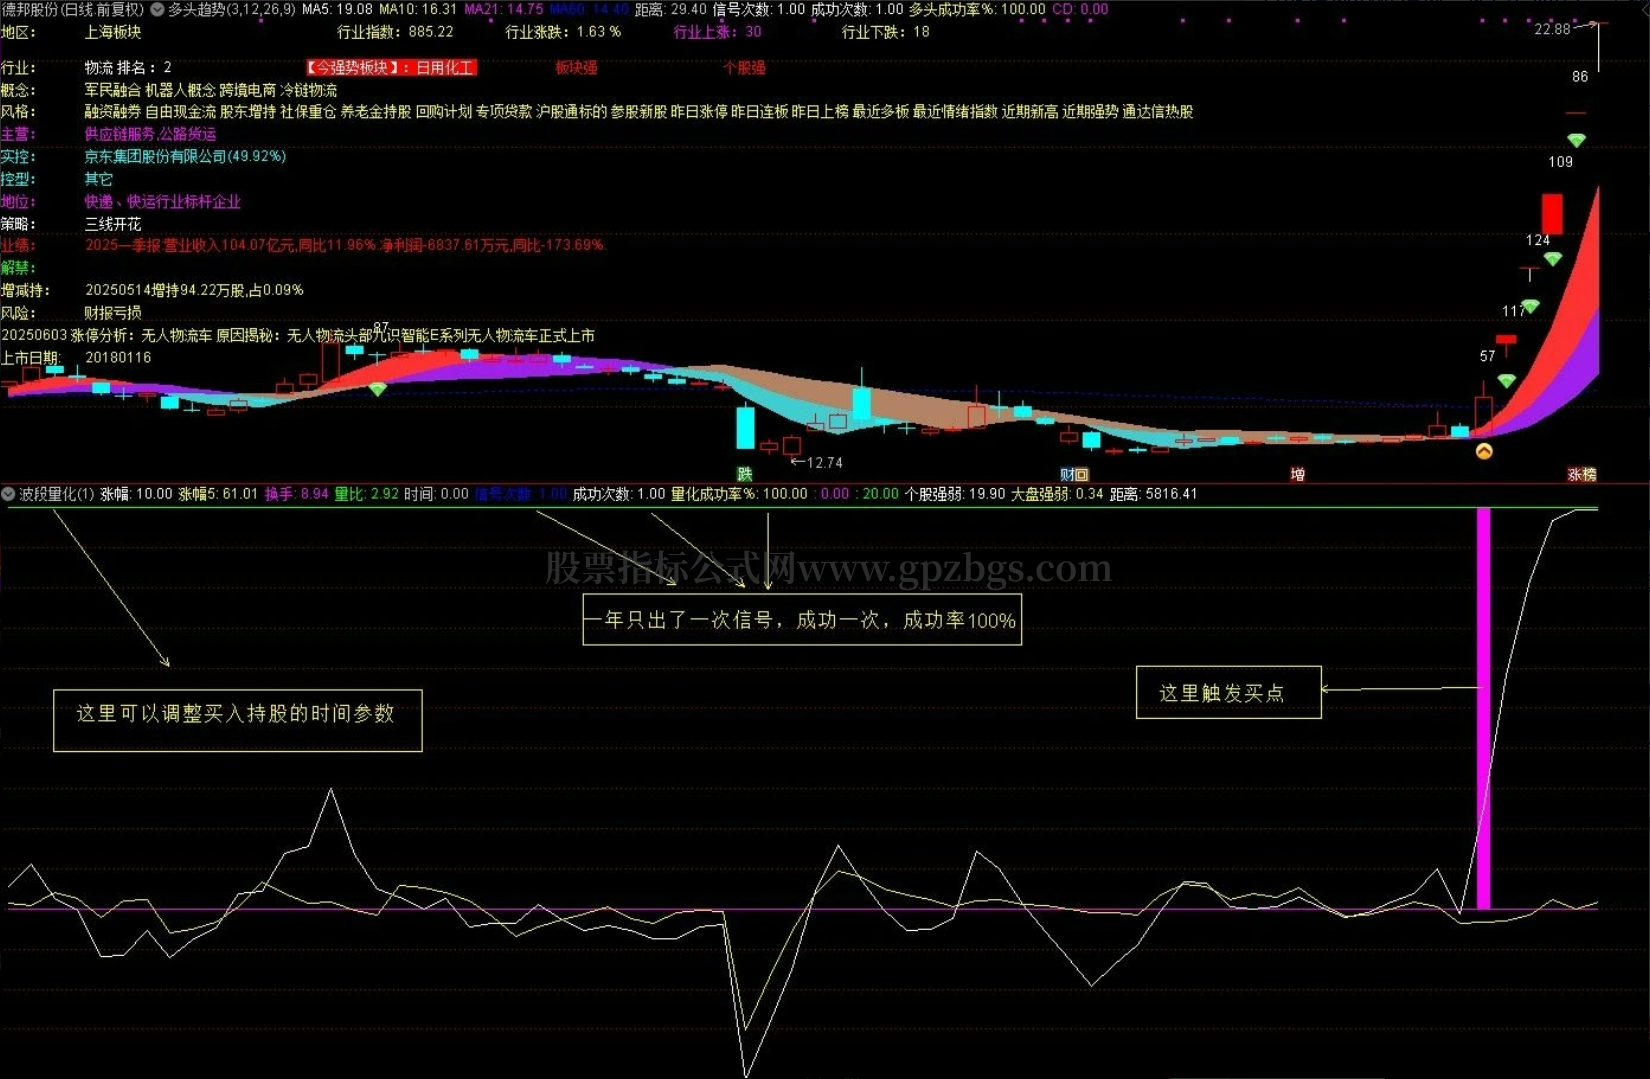This screenshot has height=1079, width=1650.
Task: Click the 涨榜 event marker on chart axis
Action: click(x=1582, y=474)
